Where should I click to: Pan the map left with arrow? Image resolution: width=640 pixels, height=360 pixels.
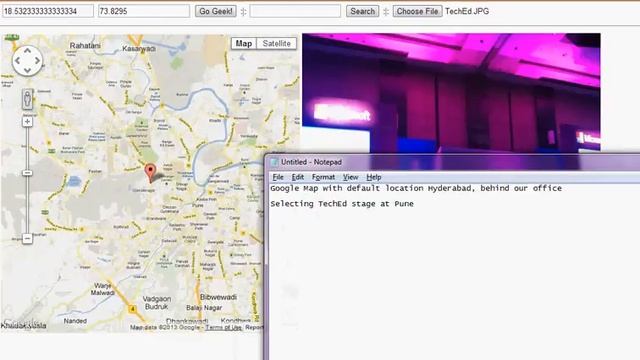18,61
